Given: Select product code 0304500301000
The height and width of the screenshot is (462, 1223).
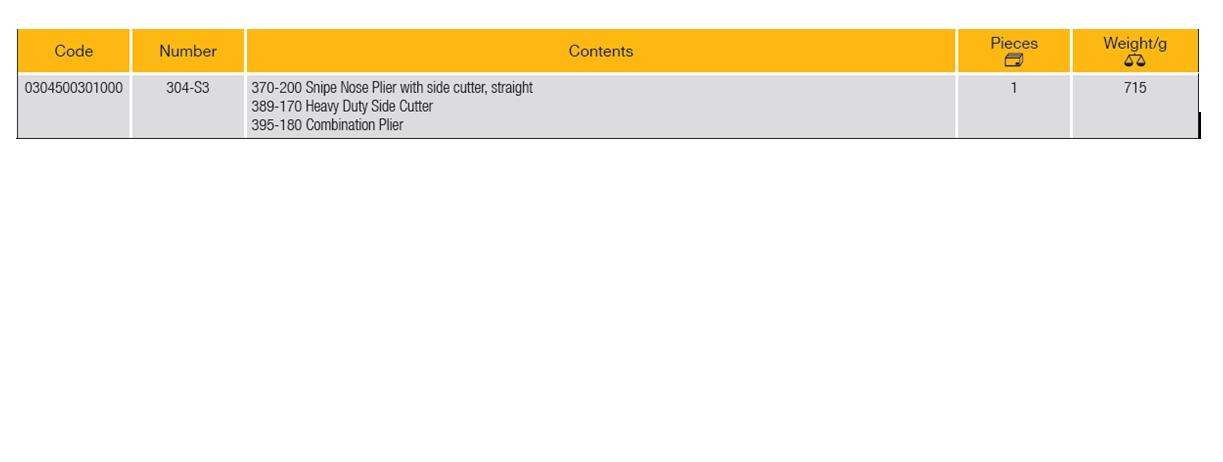Looking at the screenshot, I should 74,88.
